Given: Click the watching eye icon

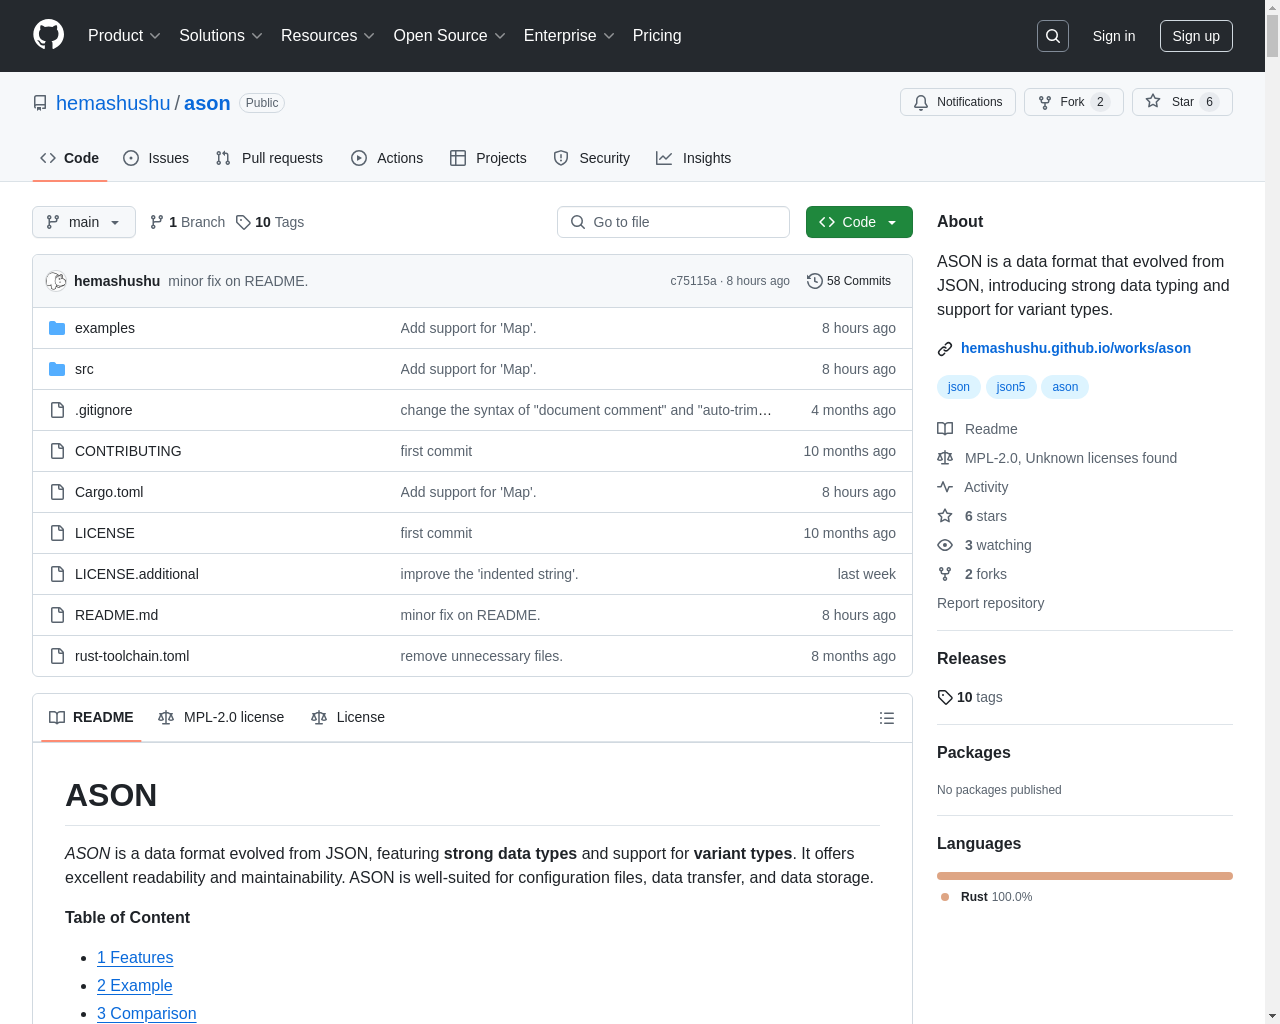Looking at the screenshot, I should tap(945, 545).
